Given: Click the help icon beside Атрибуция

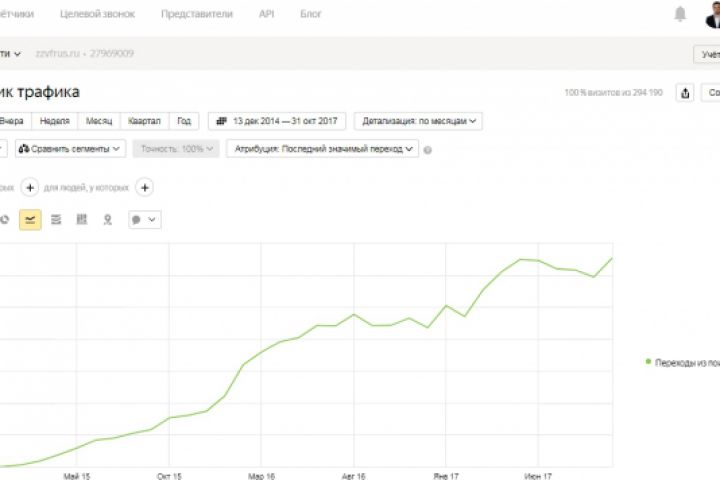Looking at the screenshot, I should 428,150.
